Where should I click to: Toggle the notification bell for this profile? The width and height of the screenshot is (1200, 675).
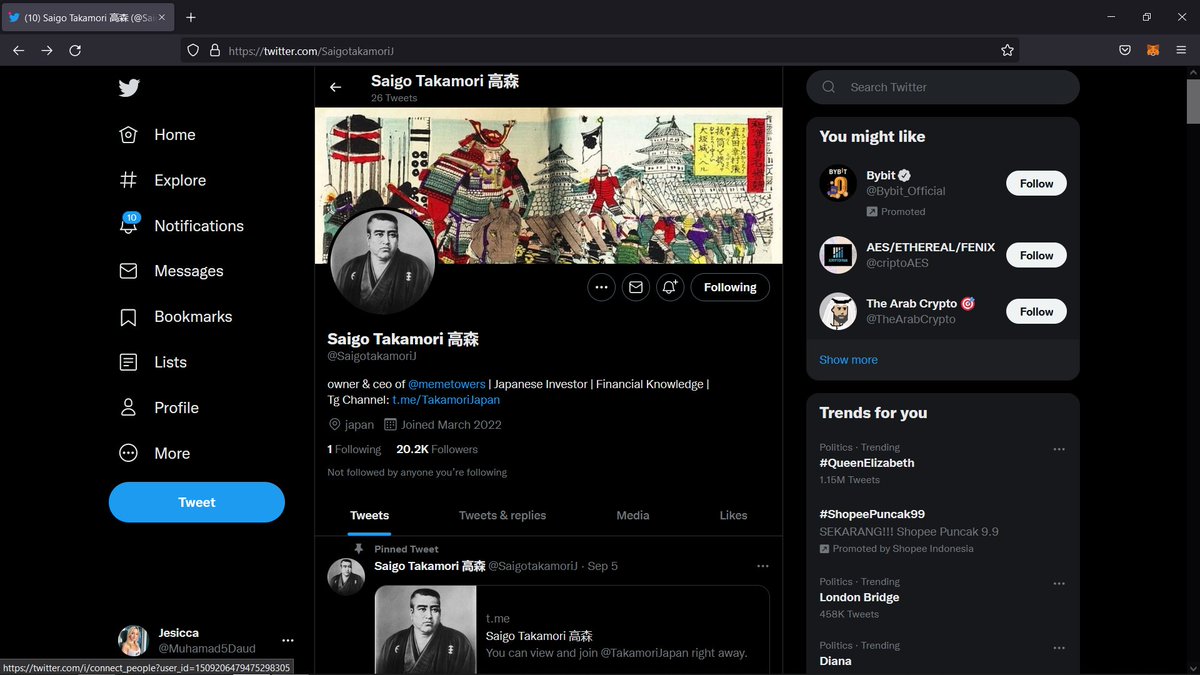pos(670,287)
